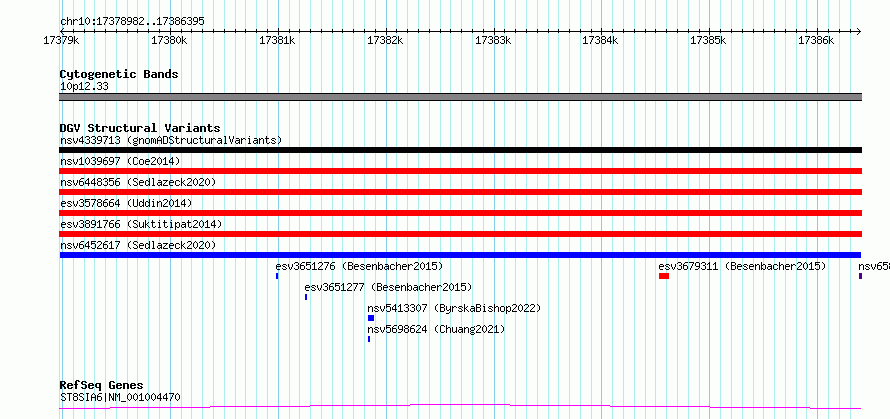The image size is (890, 419).
Task: Open nsv6452617 (Sedlazeck2020) variant label
Action: (138, 245)
